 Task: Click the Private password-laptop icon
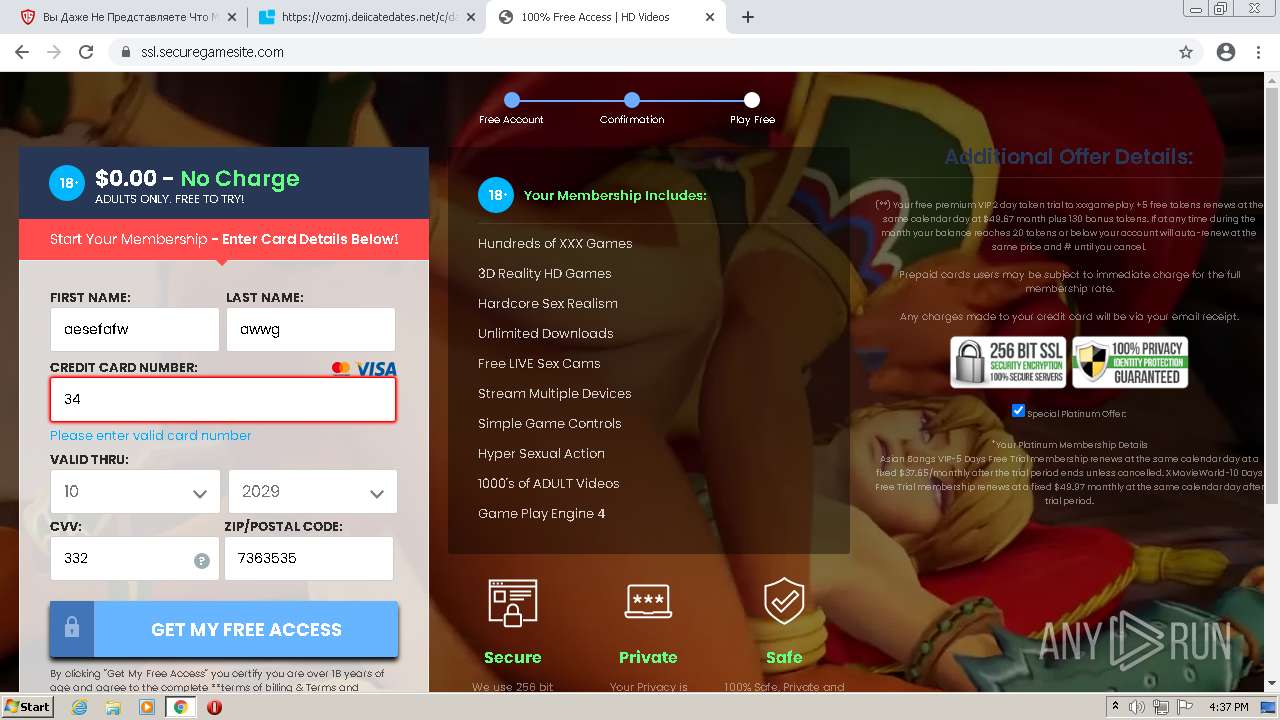point(648,601)
